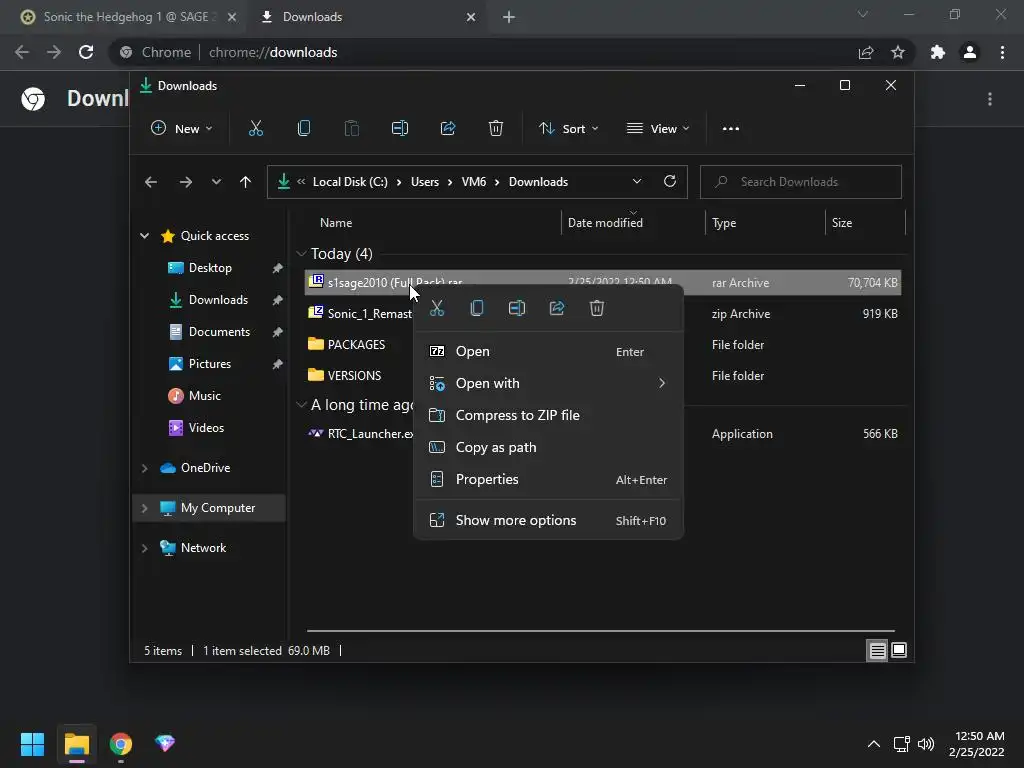1024x768 pixels.
Task: Expand the Network tree node
Action: click(x=144, y=548)
